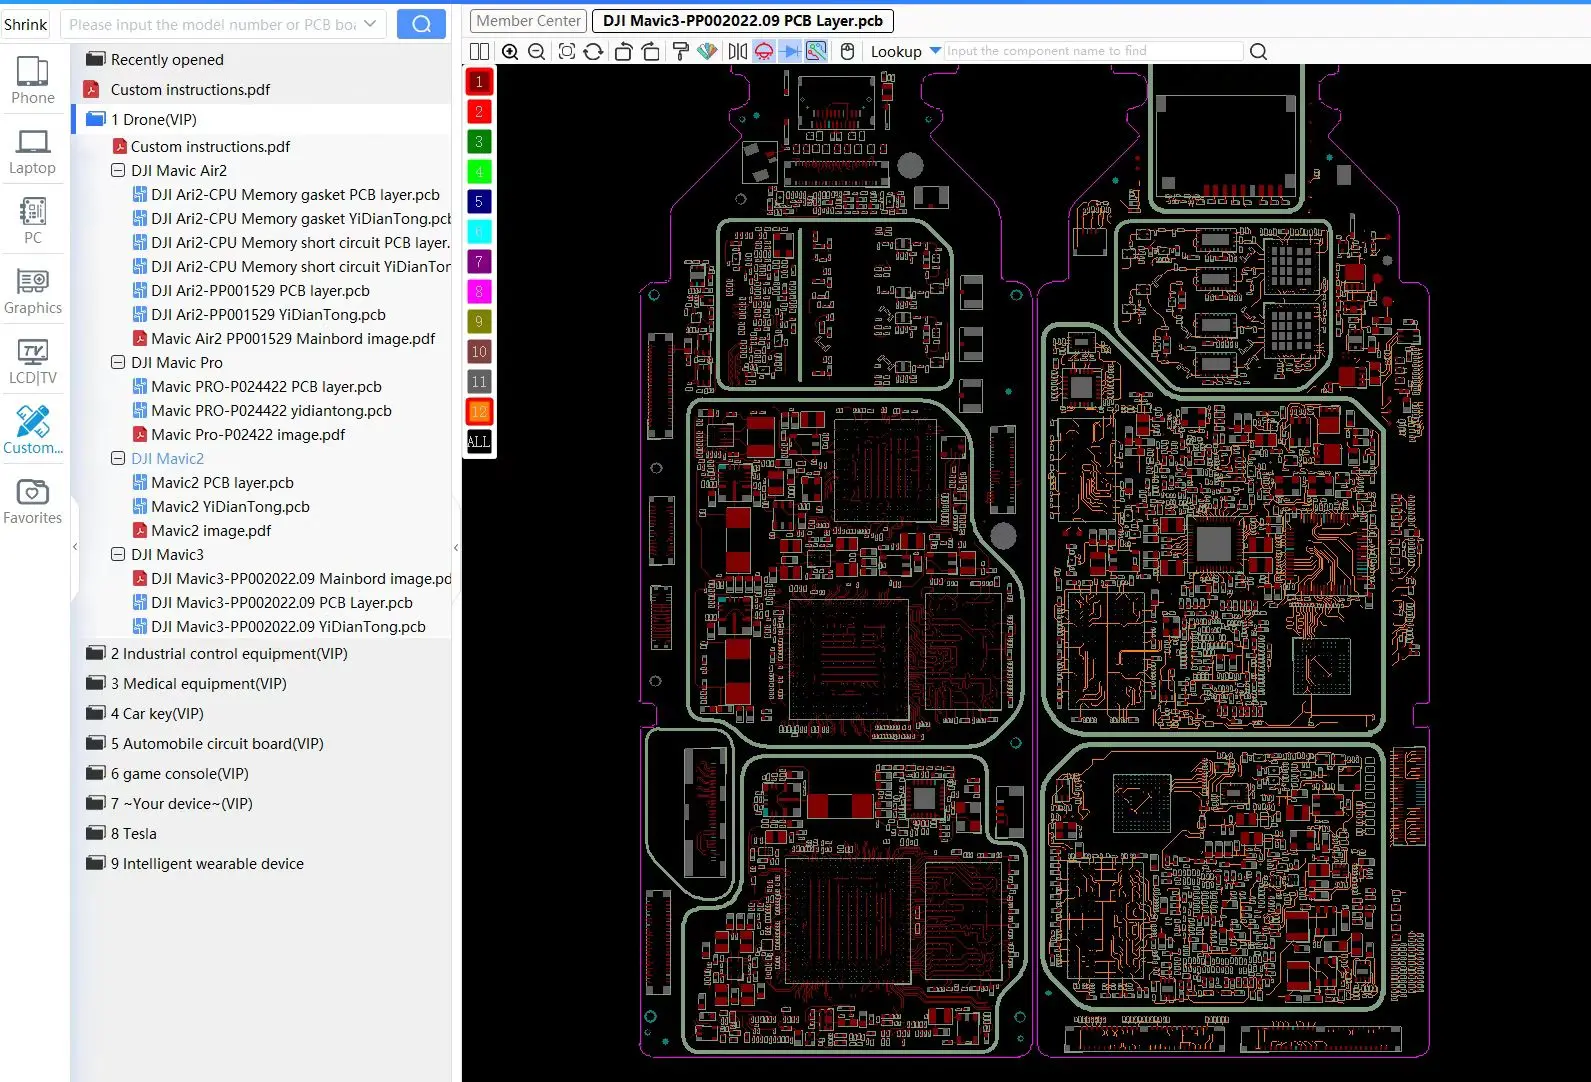Open the Laptop category

[x=33, y=151]
